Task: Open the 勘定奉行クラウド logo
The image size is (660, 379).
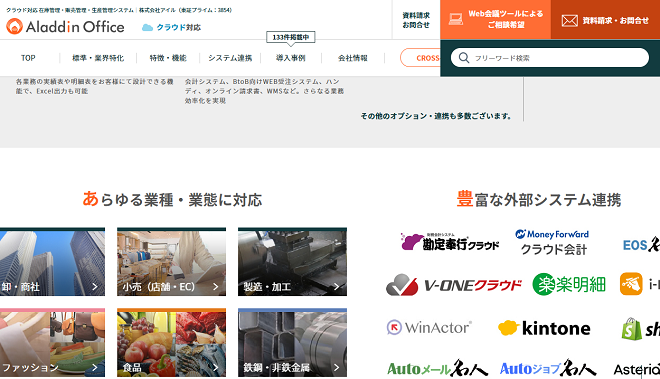Action: pyautogui.click(x=450, y=242)
